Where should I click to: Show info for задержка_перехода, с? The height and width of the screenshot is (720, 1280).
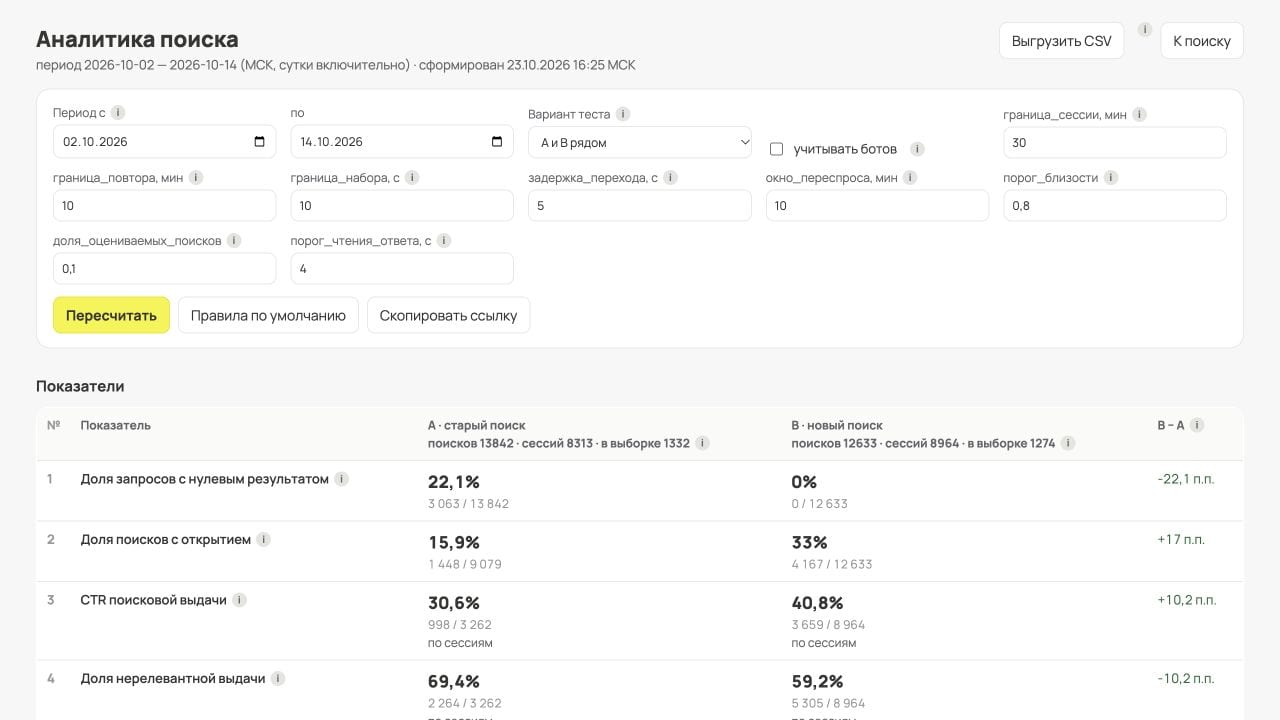pyautogui.click(x=670, y=177)
